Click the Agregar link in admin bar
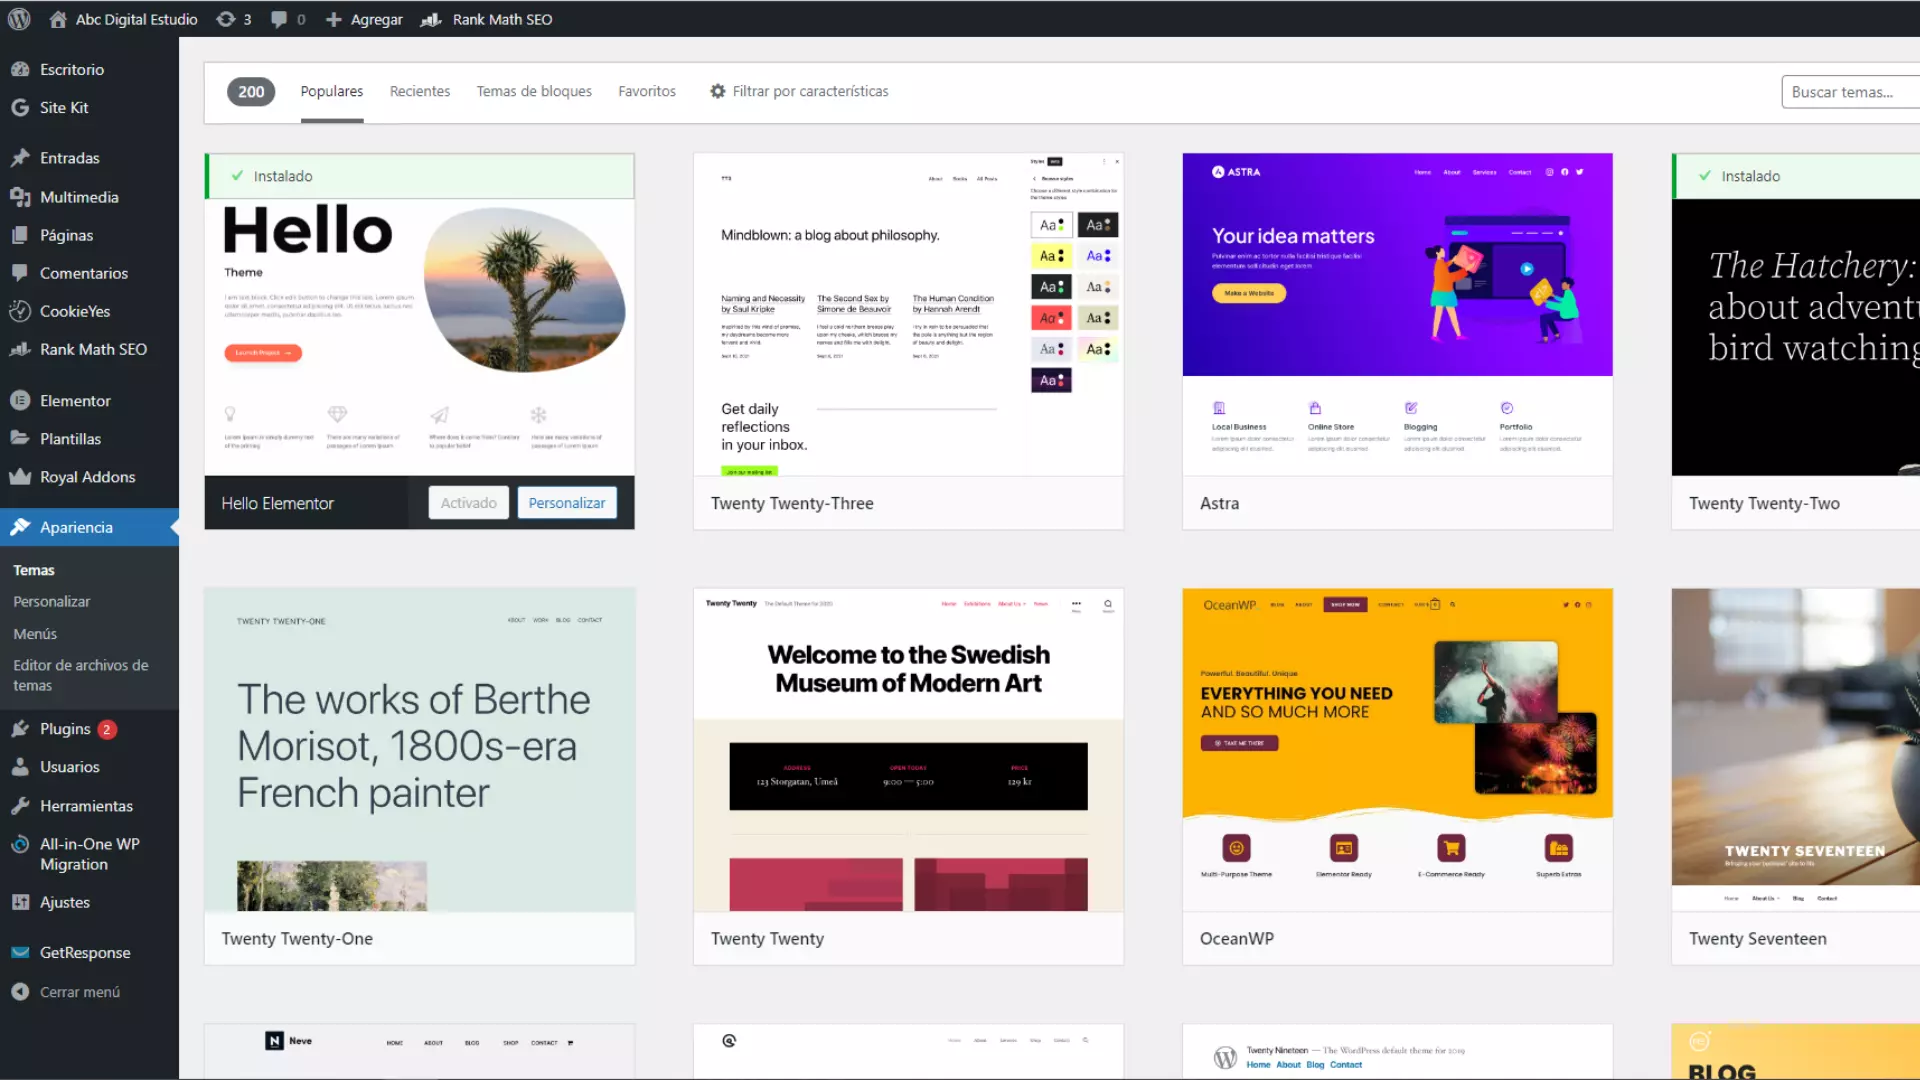Viewport: 1920px width, 1080px height. [x=376, y=19]
